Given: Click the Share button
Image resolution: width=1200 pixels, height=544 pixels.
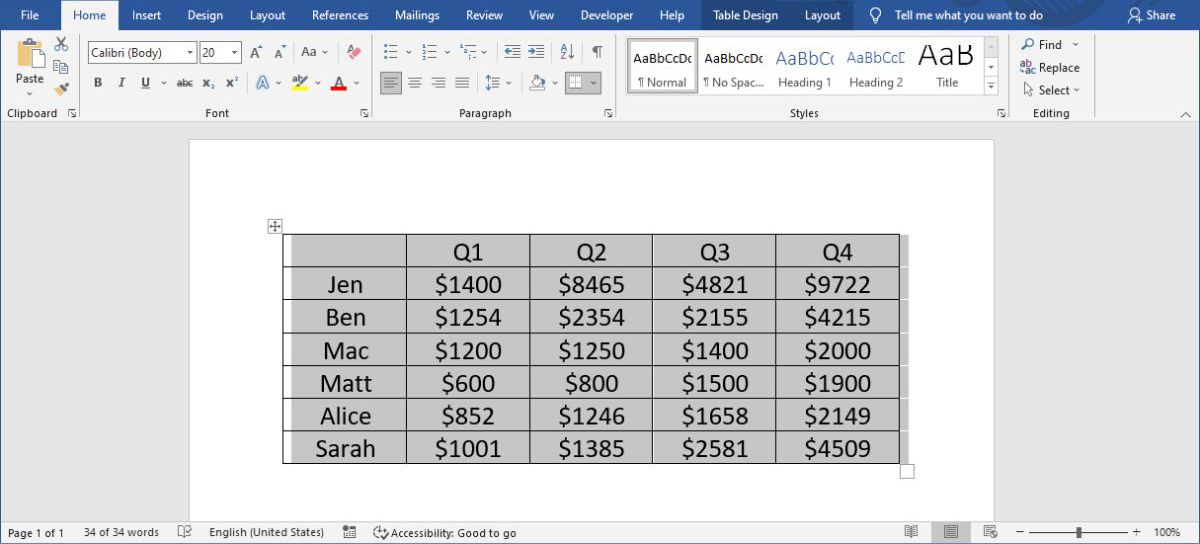Looking at the screenshot, I should pos(1151,15).
